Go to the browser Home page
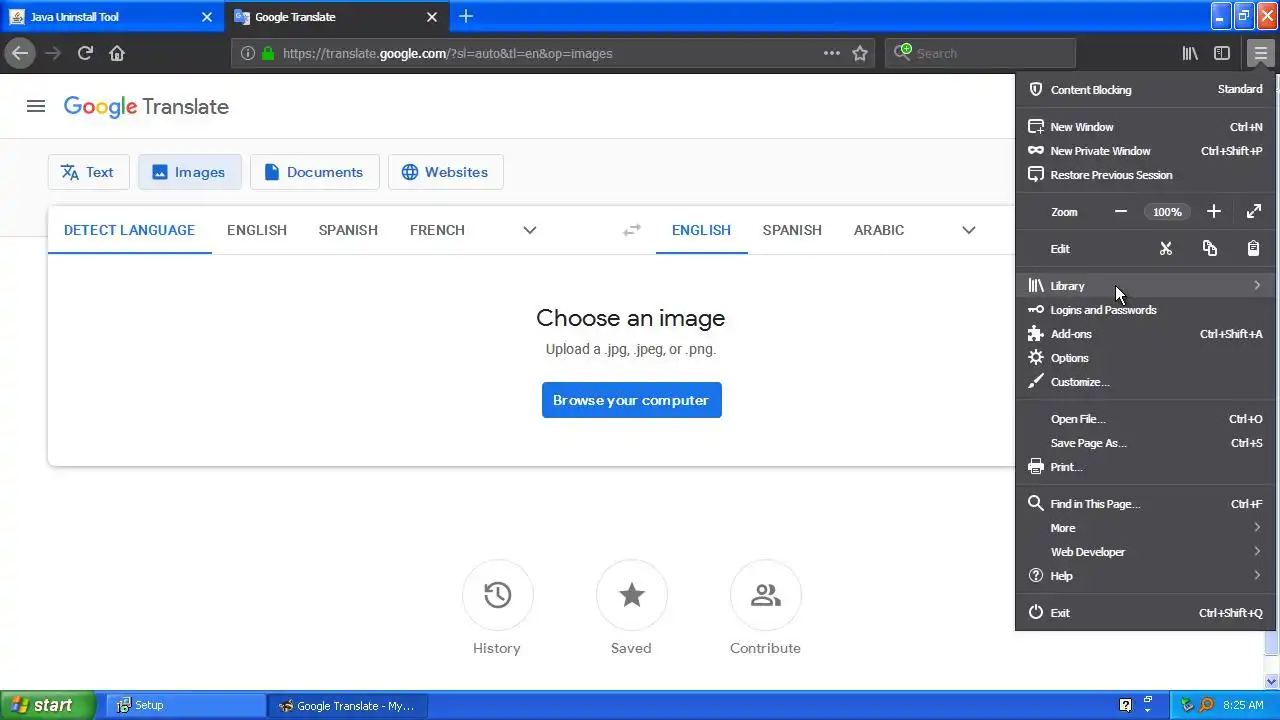This screenshot has height=720, width=1280. (x=117, y=53)
